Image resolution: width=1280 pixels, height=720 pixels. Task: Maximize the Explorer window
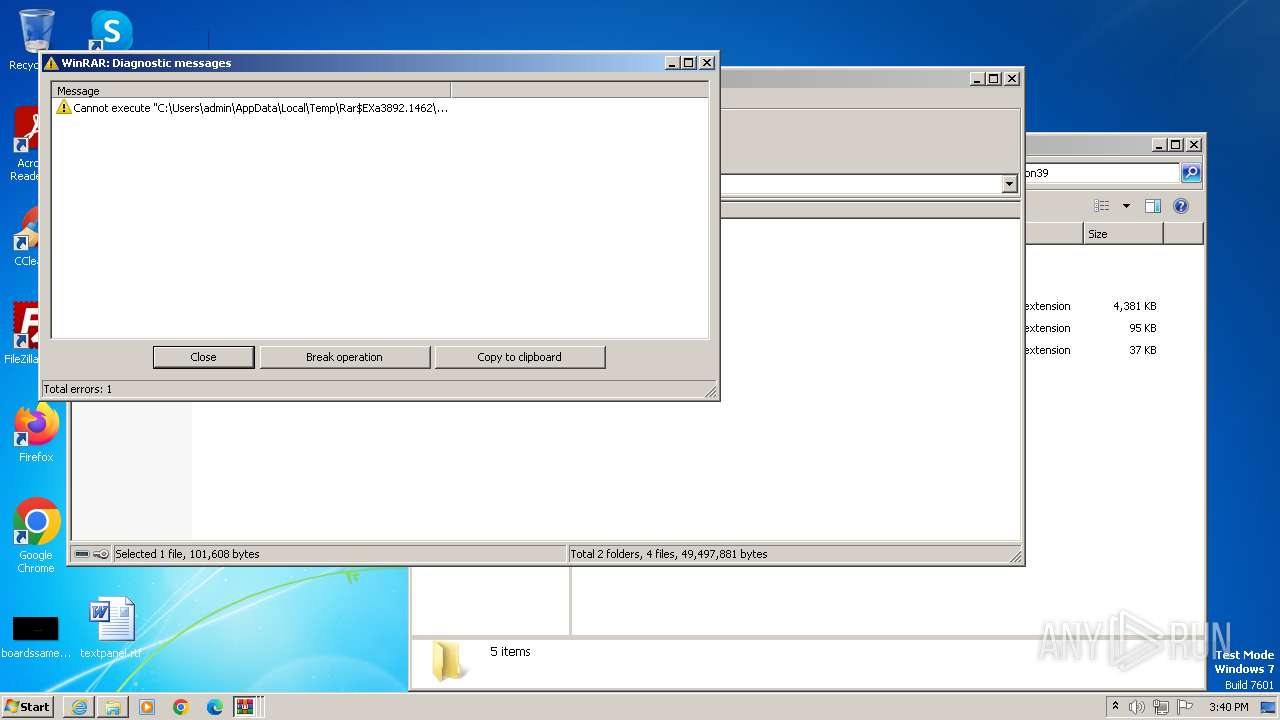[1176, 144]
